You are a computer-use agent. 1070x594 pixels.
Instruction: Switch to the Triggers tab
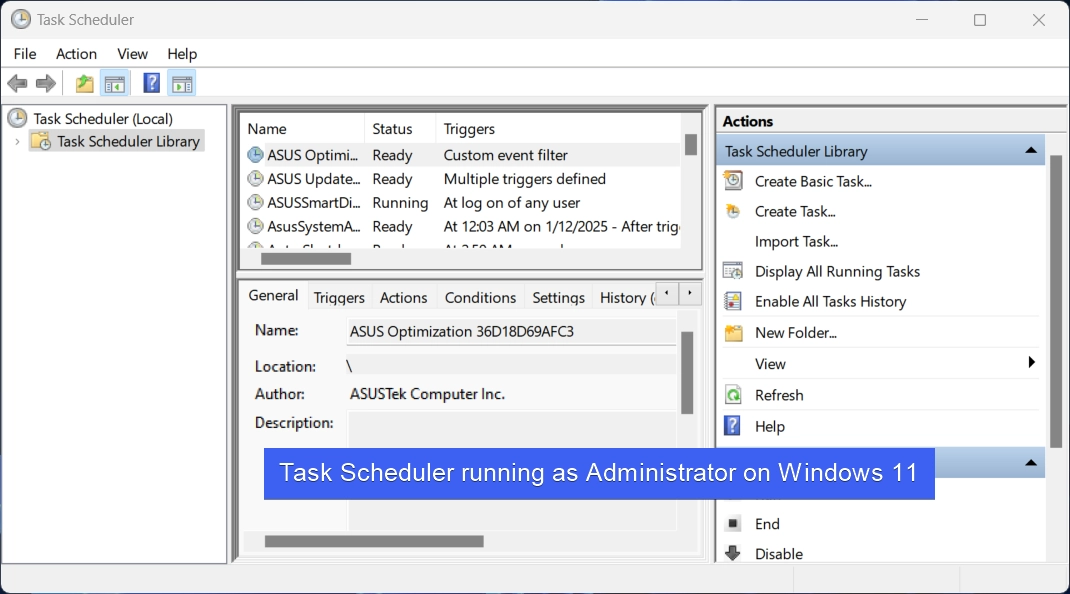(339, 298)
